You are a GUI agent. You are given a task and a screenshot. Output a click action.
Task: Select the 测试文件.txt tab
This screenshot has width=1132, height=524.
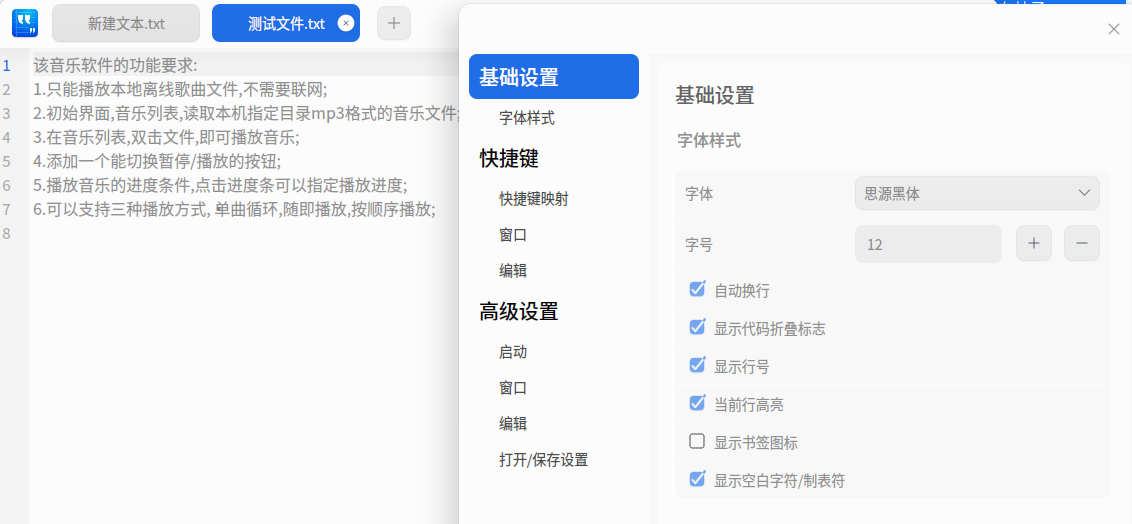coord(286,23)
